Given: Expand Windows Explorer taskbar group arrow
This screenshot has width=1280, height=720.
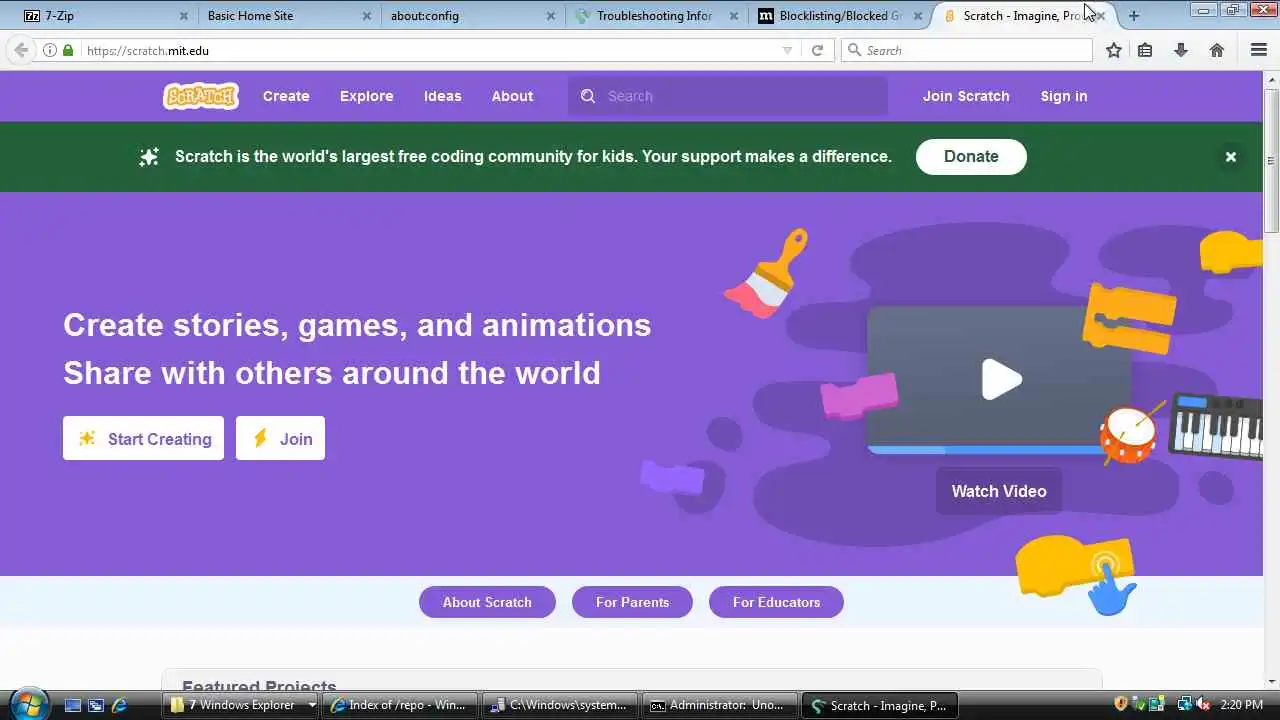Looking at the screenshot, I should pos(311,705).
